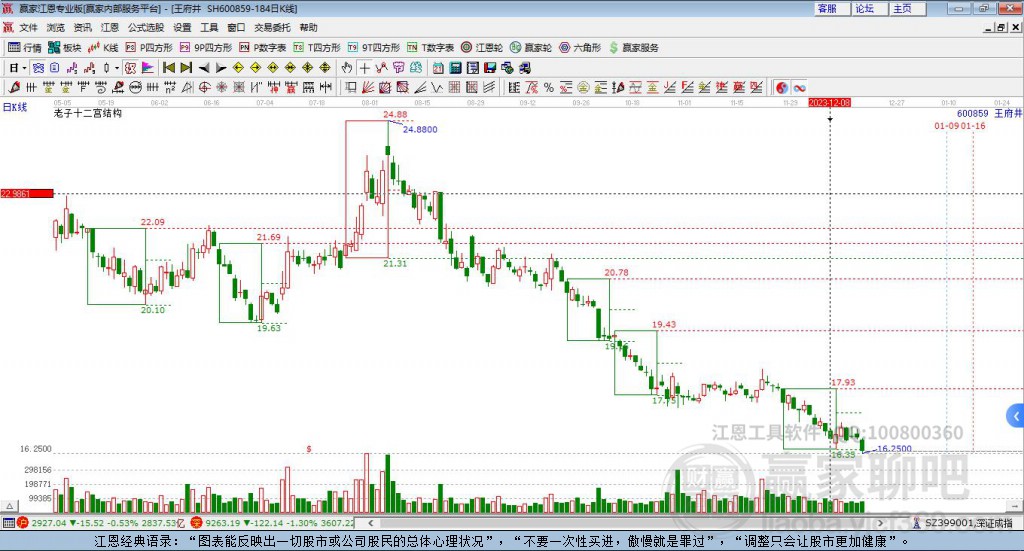The height and width of the screenshot is (551, 1024).
Task: Click the red 22.9861 price marker
Action: [x=27, y=193]
